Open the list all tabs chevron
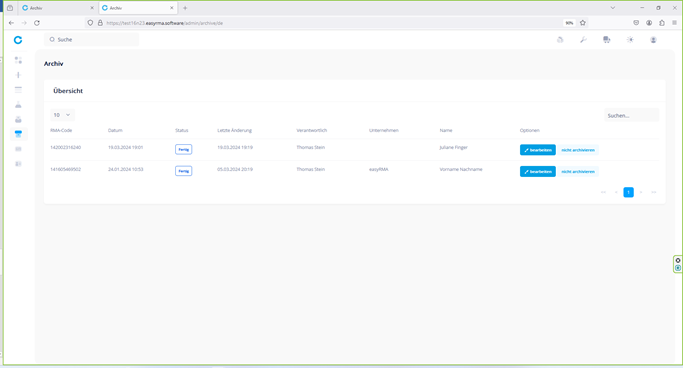 [x=612, y=8]
